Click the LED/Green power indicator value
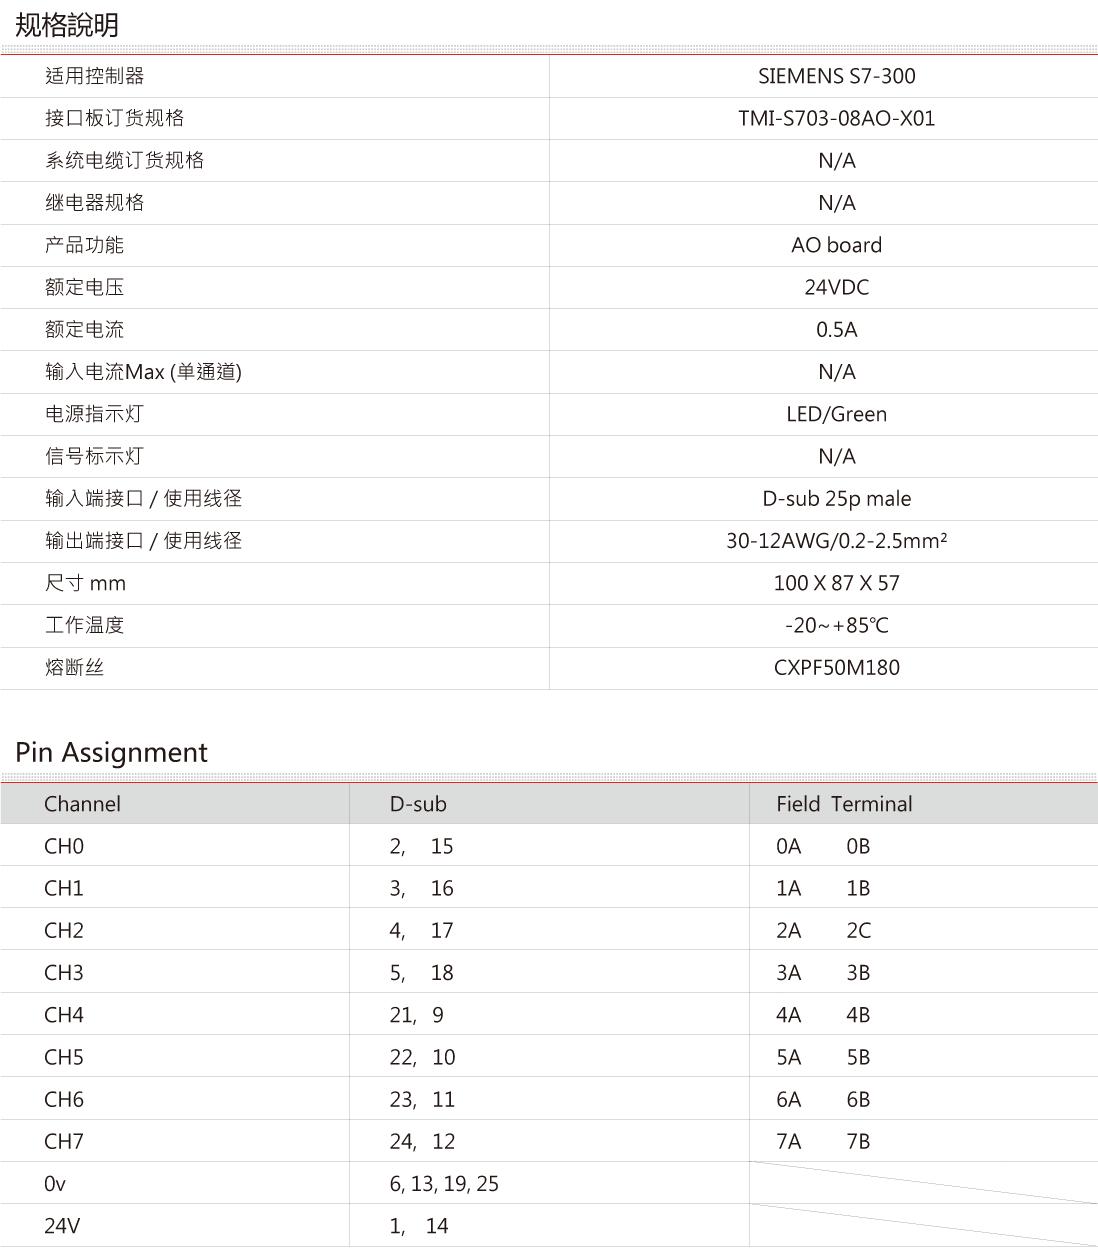 point(836,414)
